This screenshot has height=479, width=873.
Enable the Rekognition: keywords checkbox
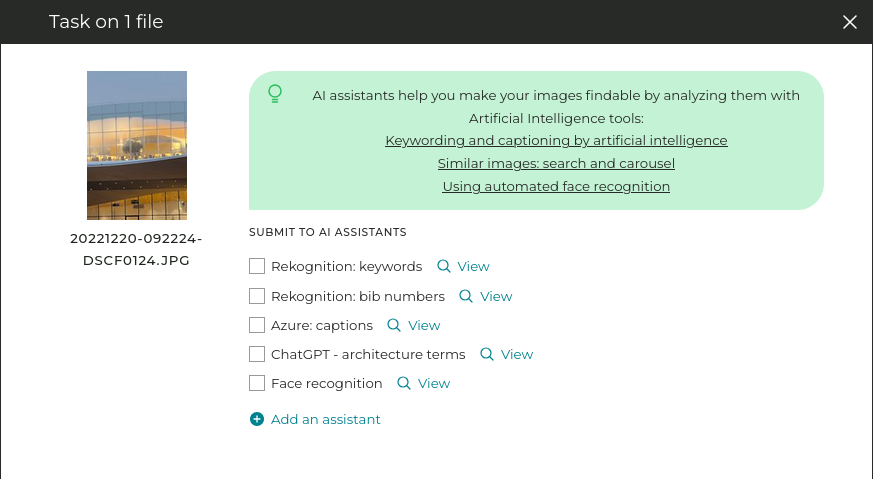[257, 266]
